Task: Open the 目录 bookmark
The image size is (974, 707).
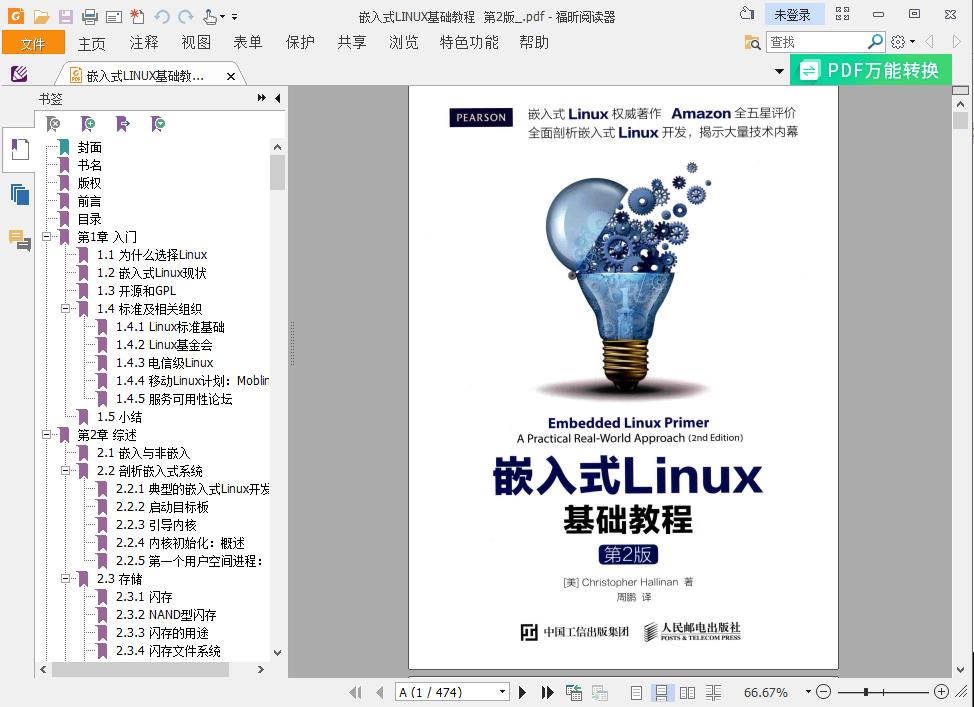Action: pos(89,219)
